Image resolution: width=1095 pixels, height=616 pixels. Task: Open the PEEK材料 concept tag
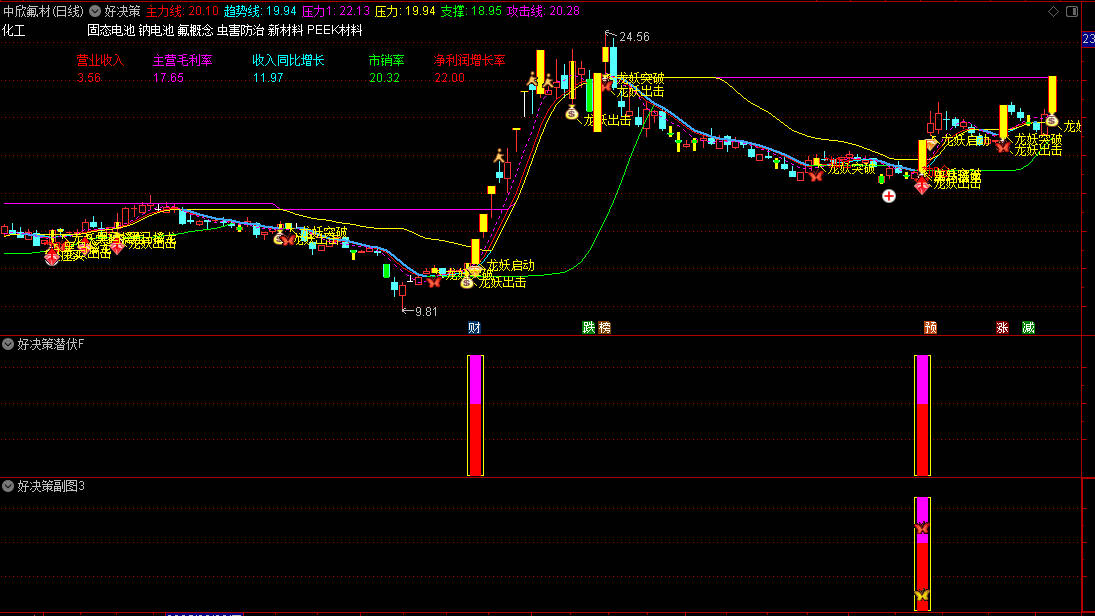(x=335, y=31)
